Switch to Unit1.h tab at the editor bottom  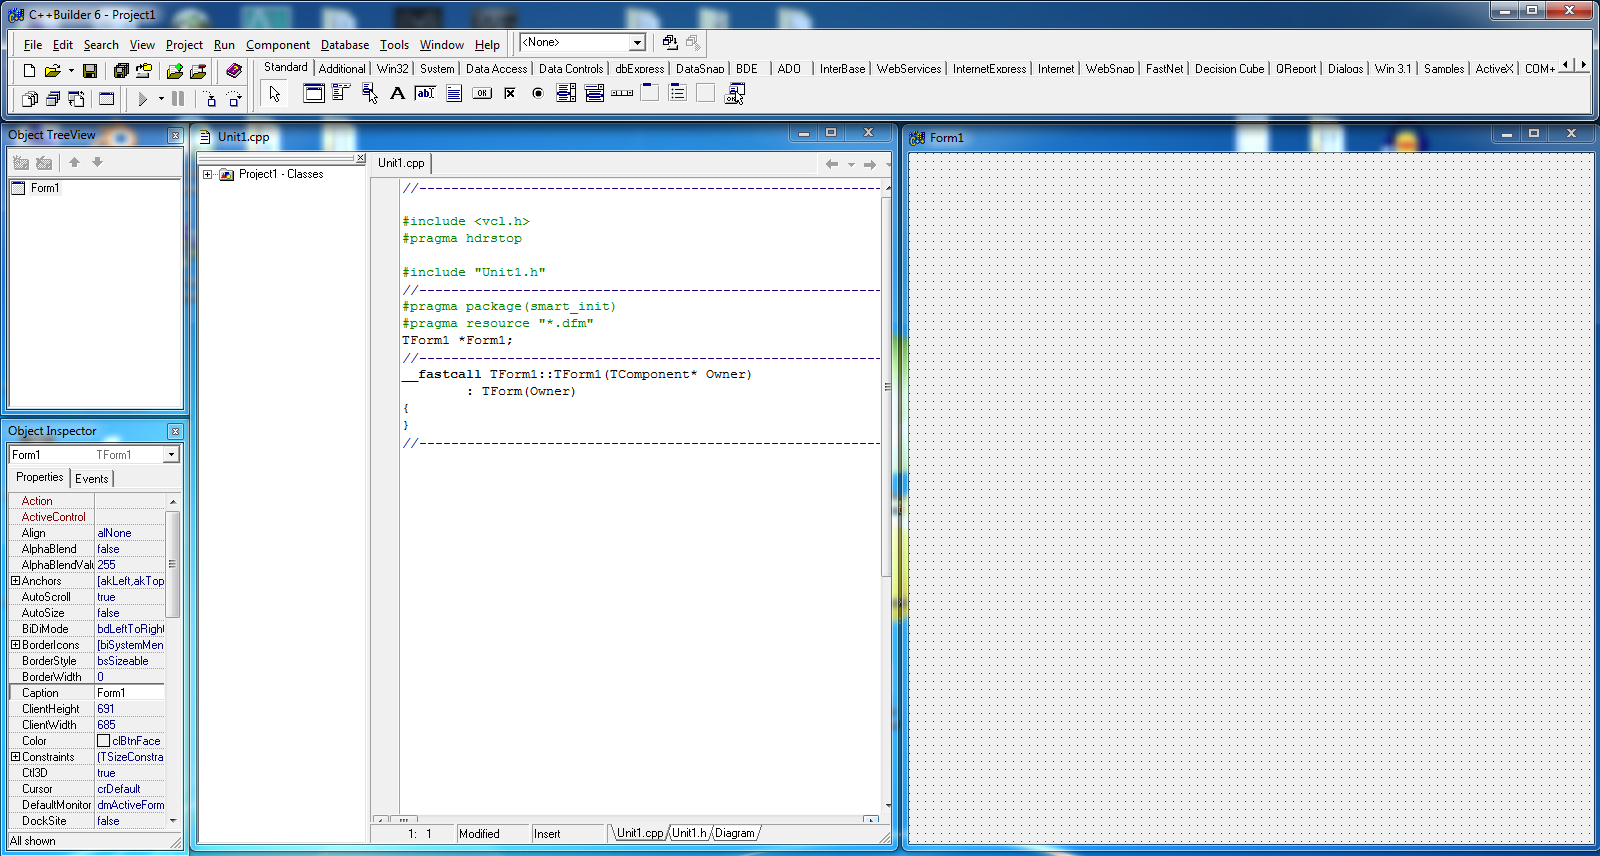coord(689,833)
